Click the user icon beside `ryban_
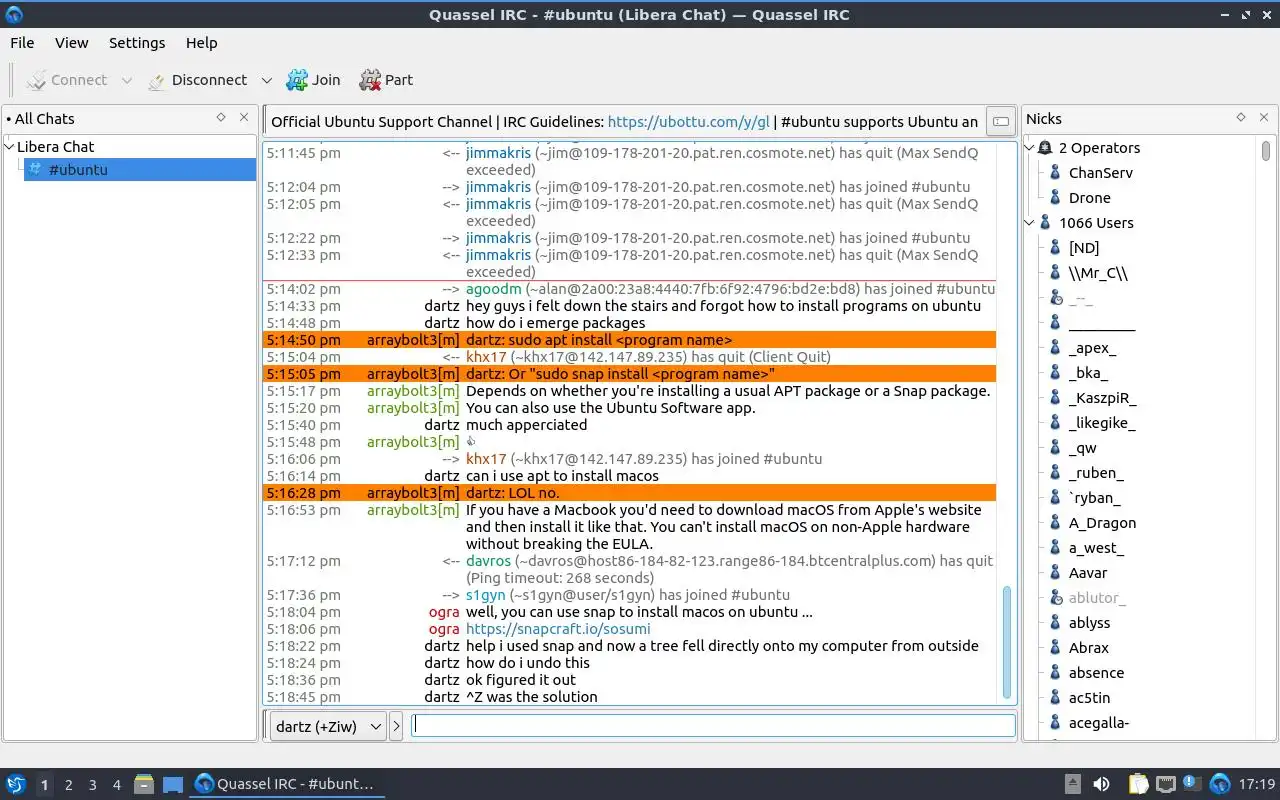 click(x=1055, y=498)
